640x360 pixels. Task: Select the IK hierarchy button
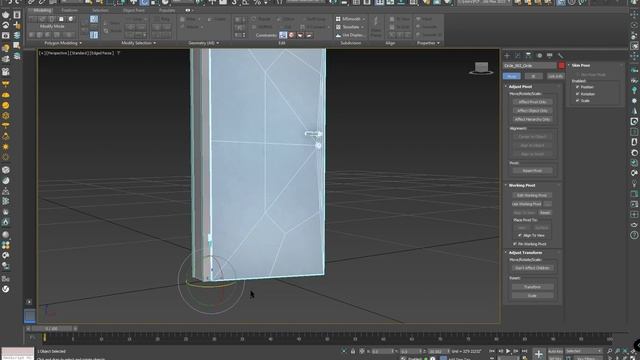click(x=533, y=76)
